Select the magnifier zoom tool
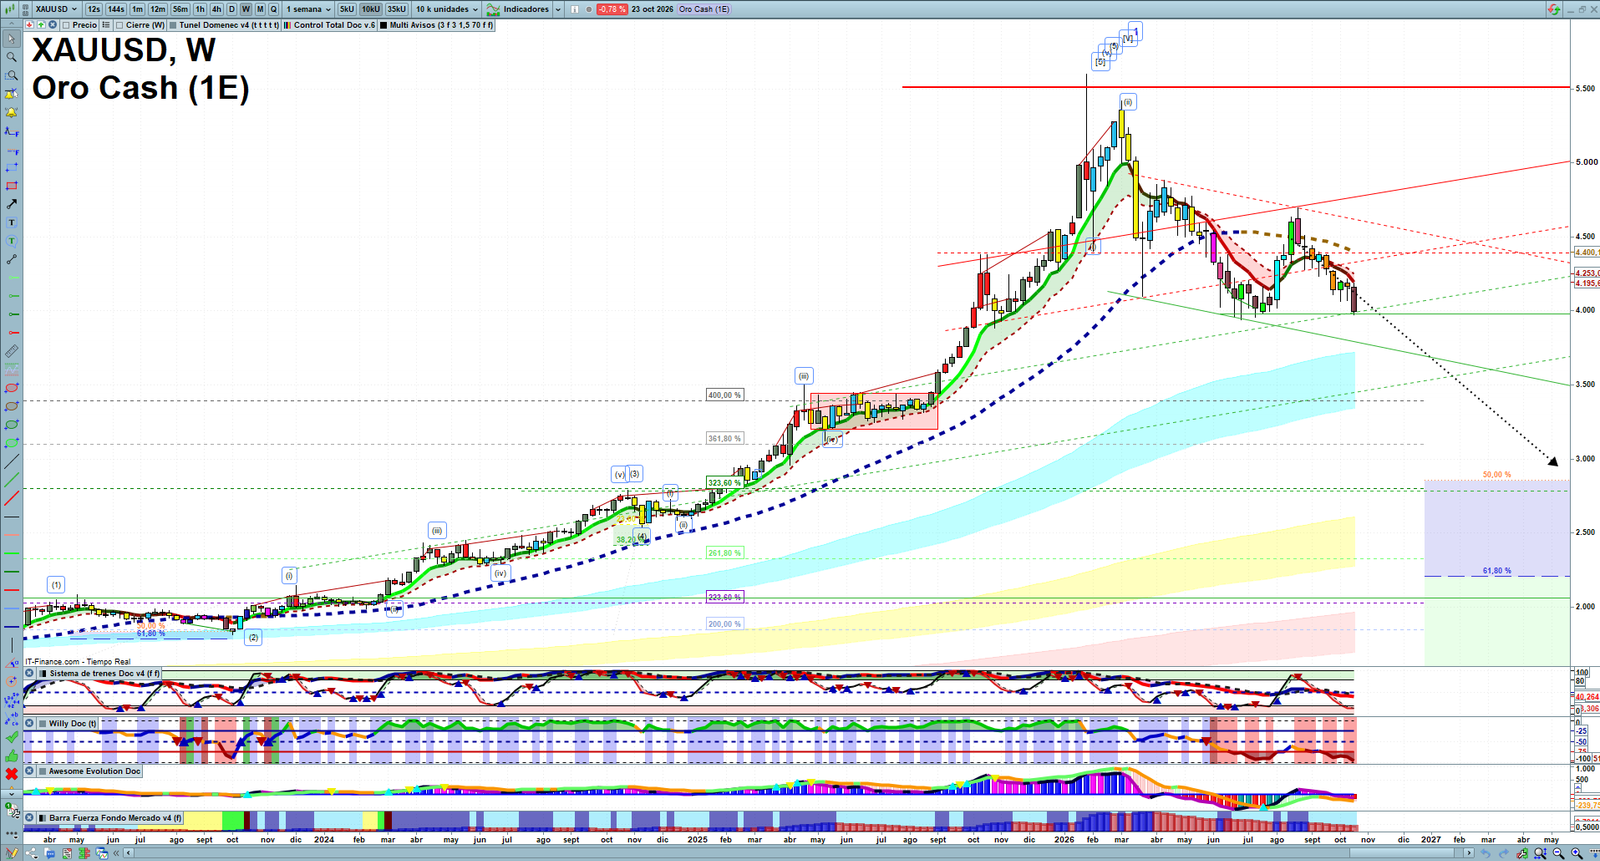 click(11, 57)
